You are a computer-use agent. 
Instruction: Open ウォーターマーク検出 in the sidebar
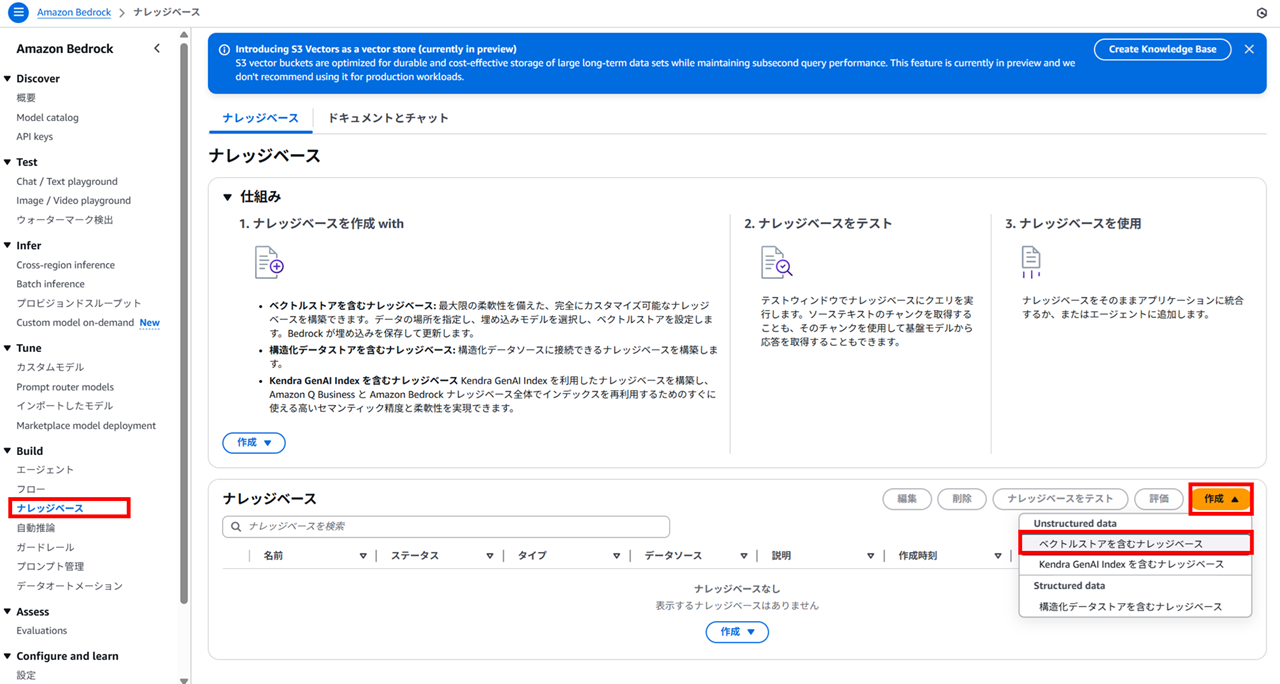(x=65, y=220)
